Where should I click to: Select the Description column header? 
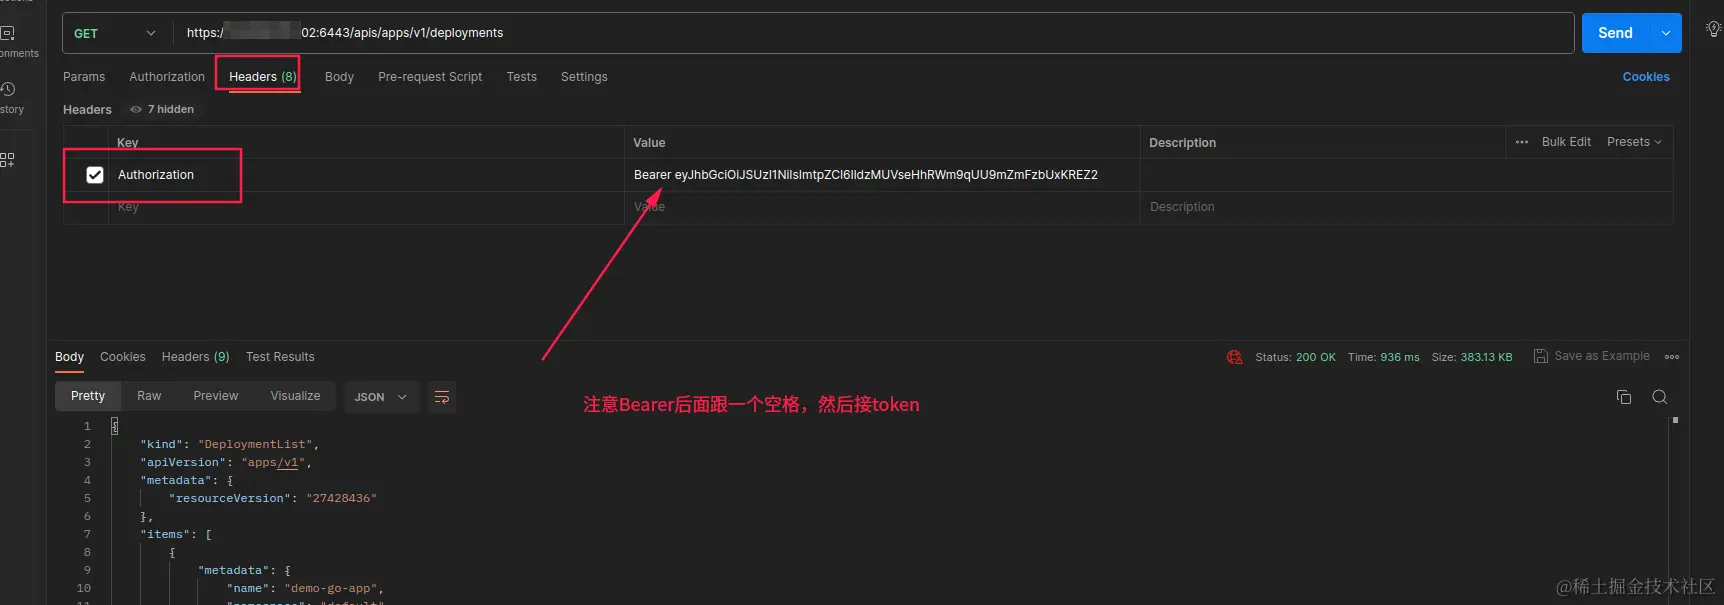tap(1182, 143)
